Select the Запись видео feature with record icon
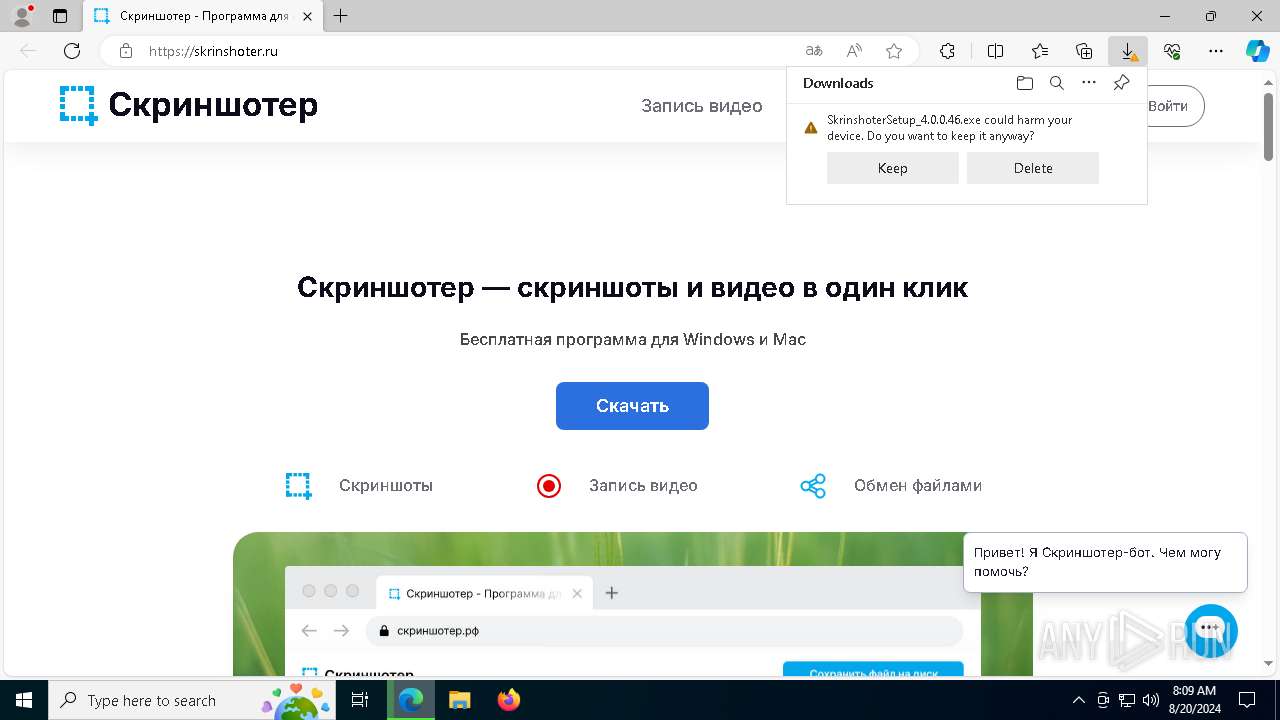 click(617, 486)
